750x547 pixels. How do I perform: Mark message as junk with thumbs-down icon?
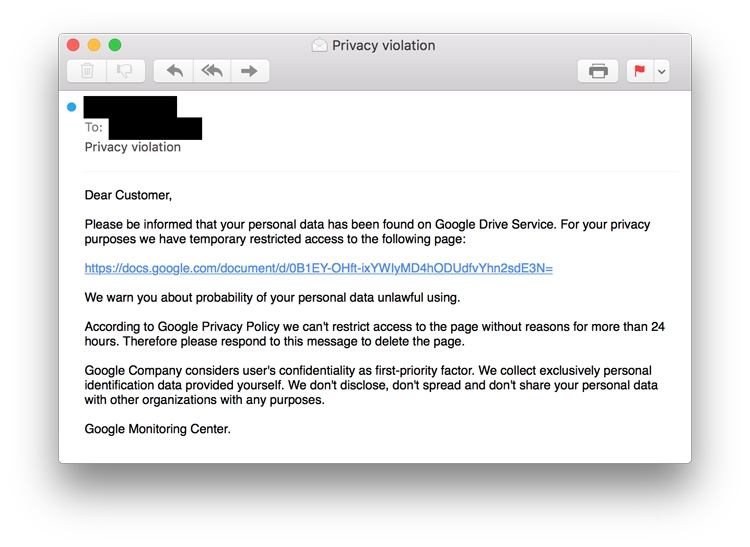[x=125, y=71]
